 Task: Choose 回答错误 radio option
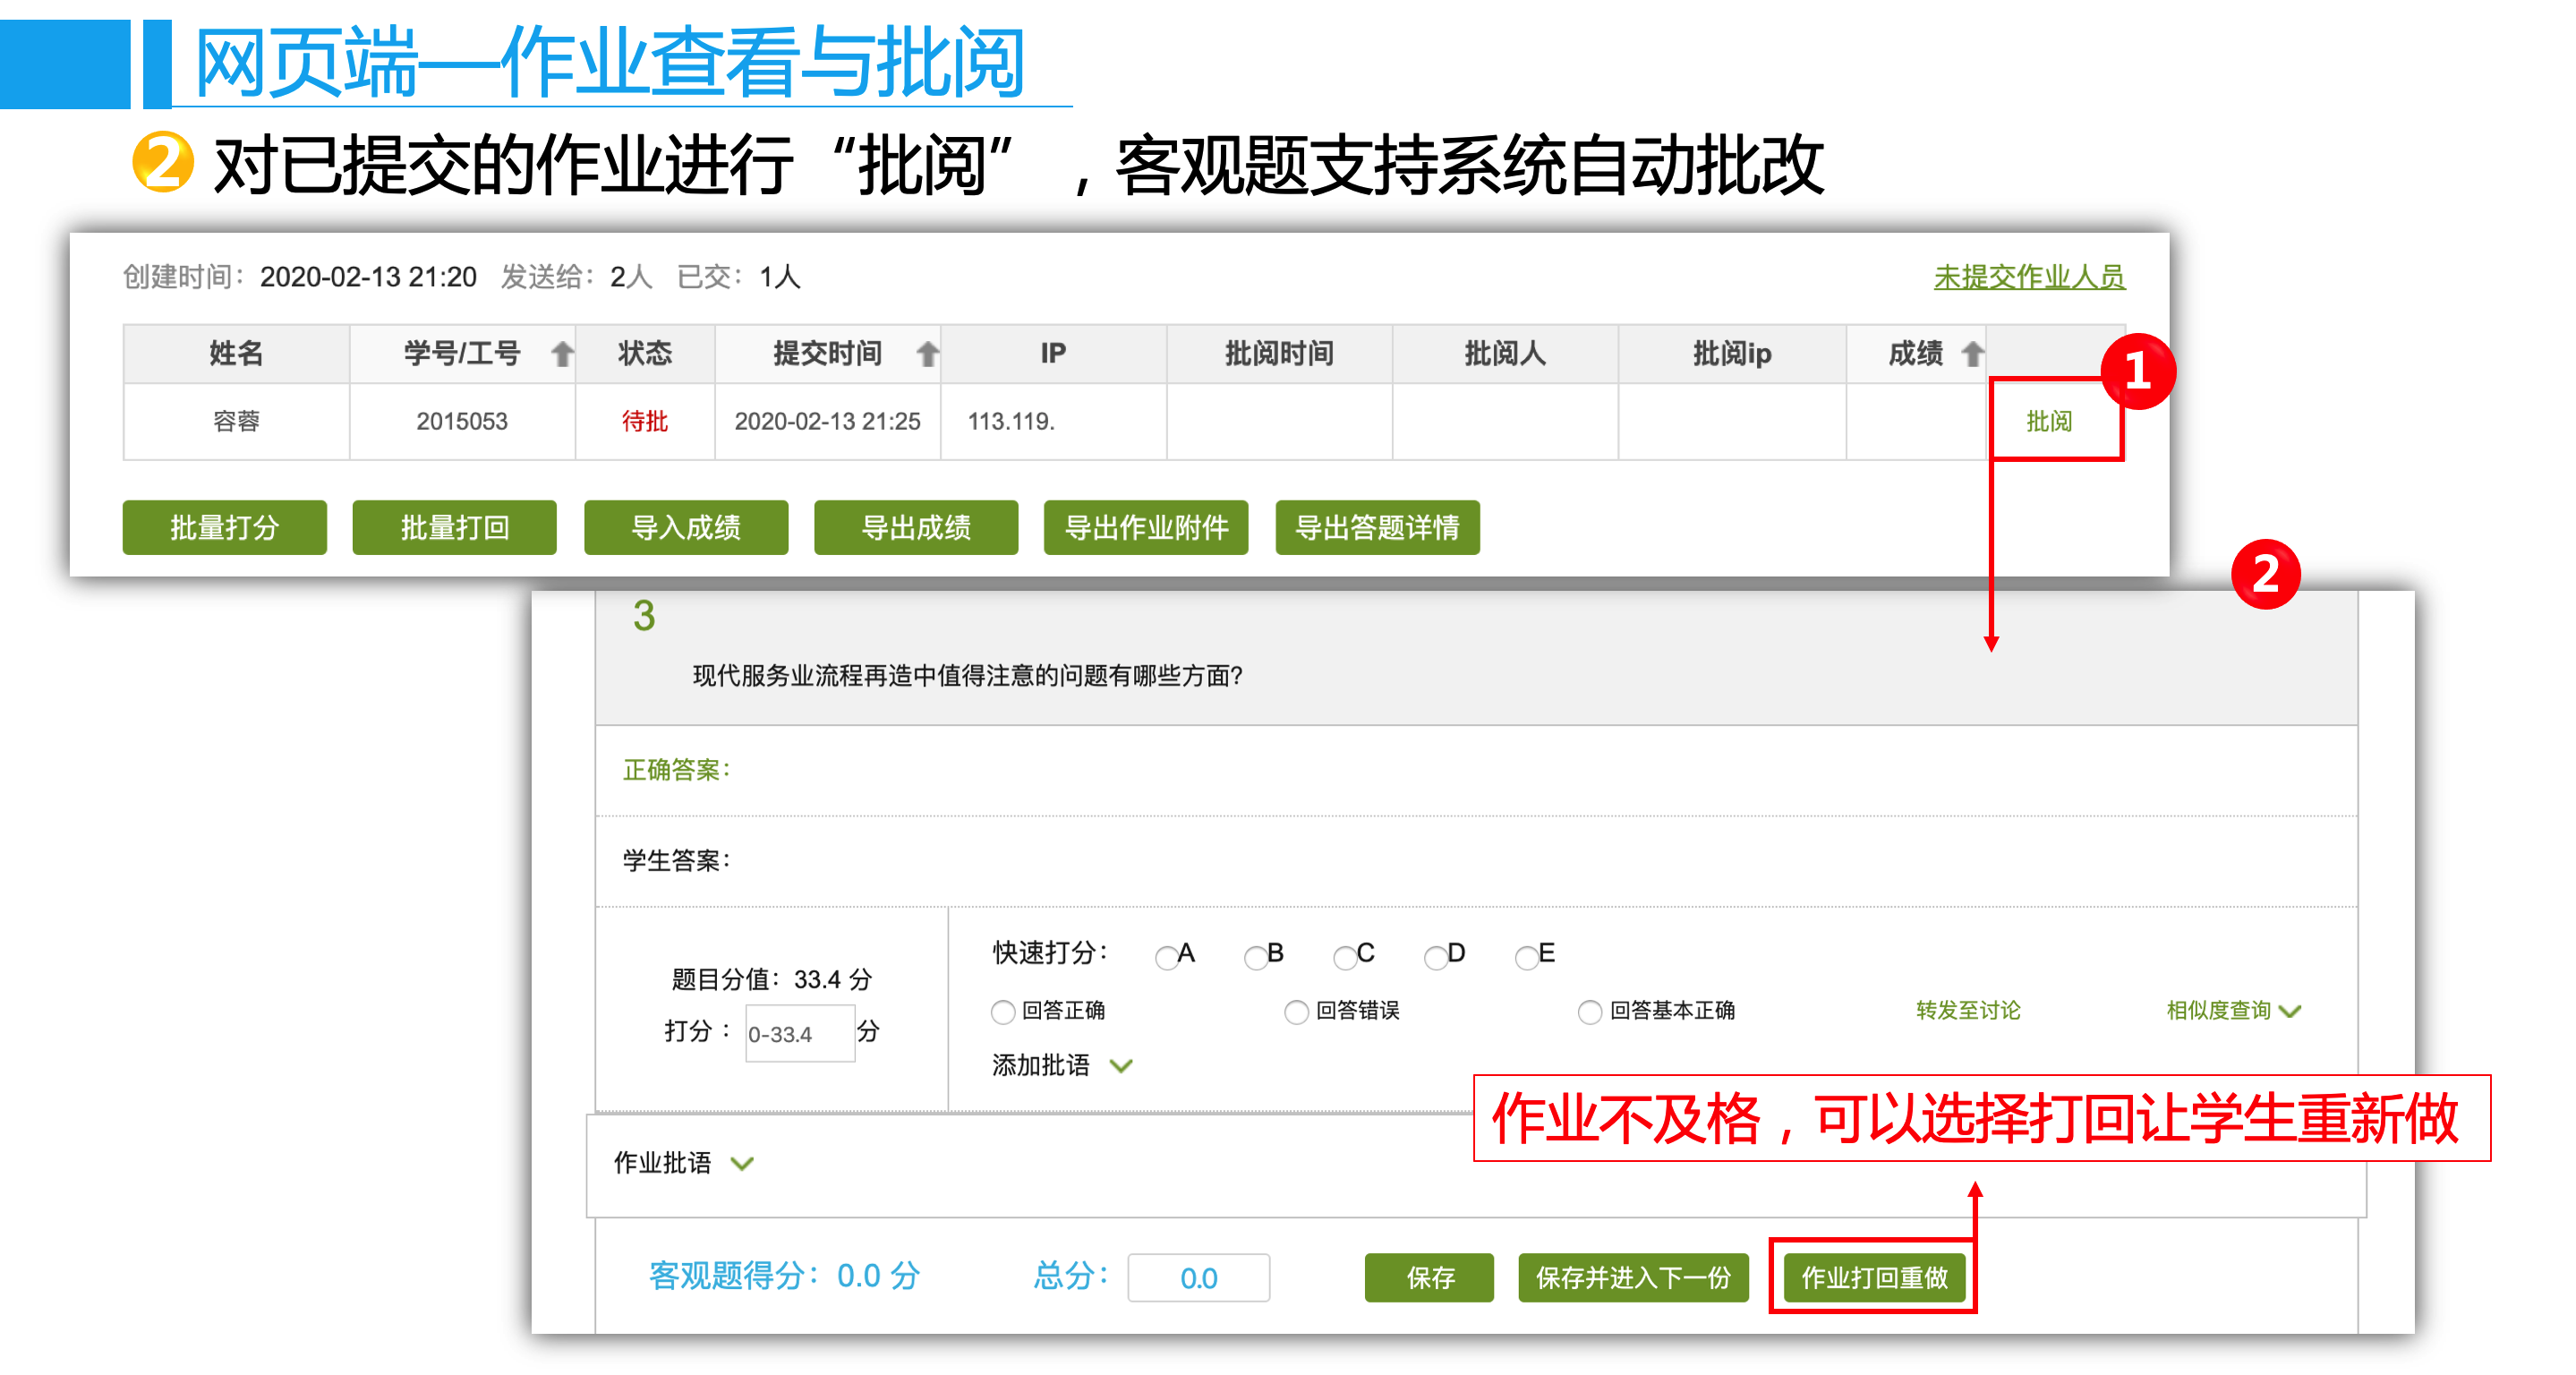pyautogui.click(x=1296, y=1012)
